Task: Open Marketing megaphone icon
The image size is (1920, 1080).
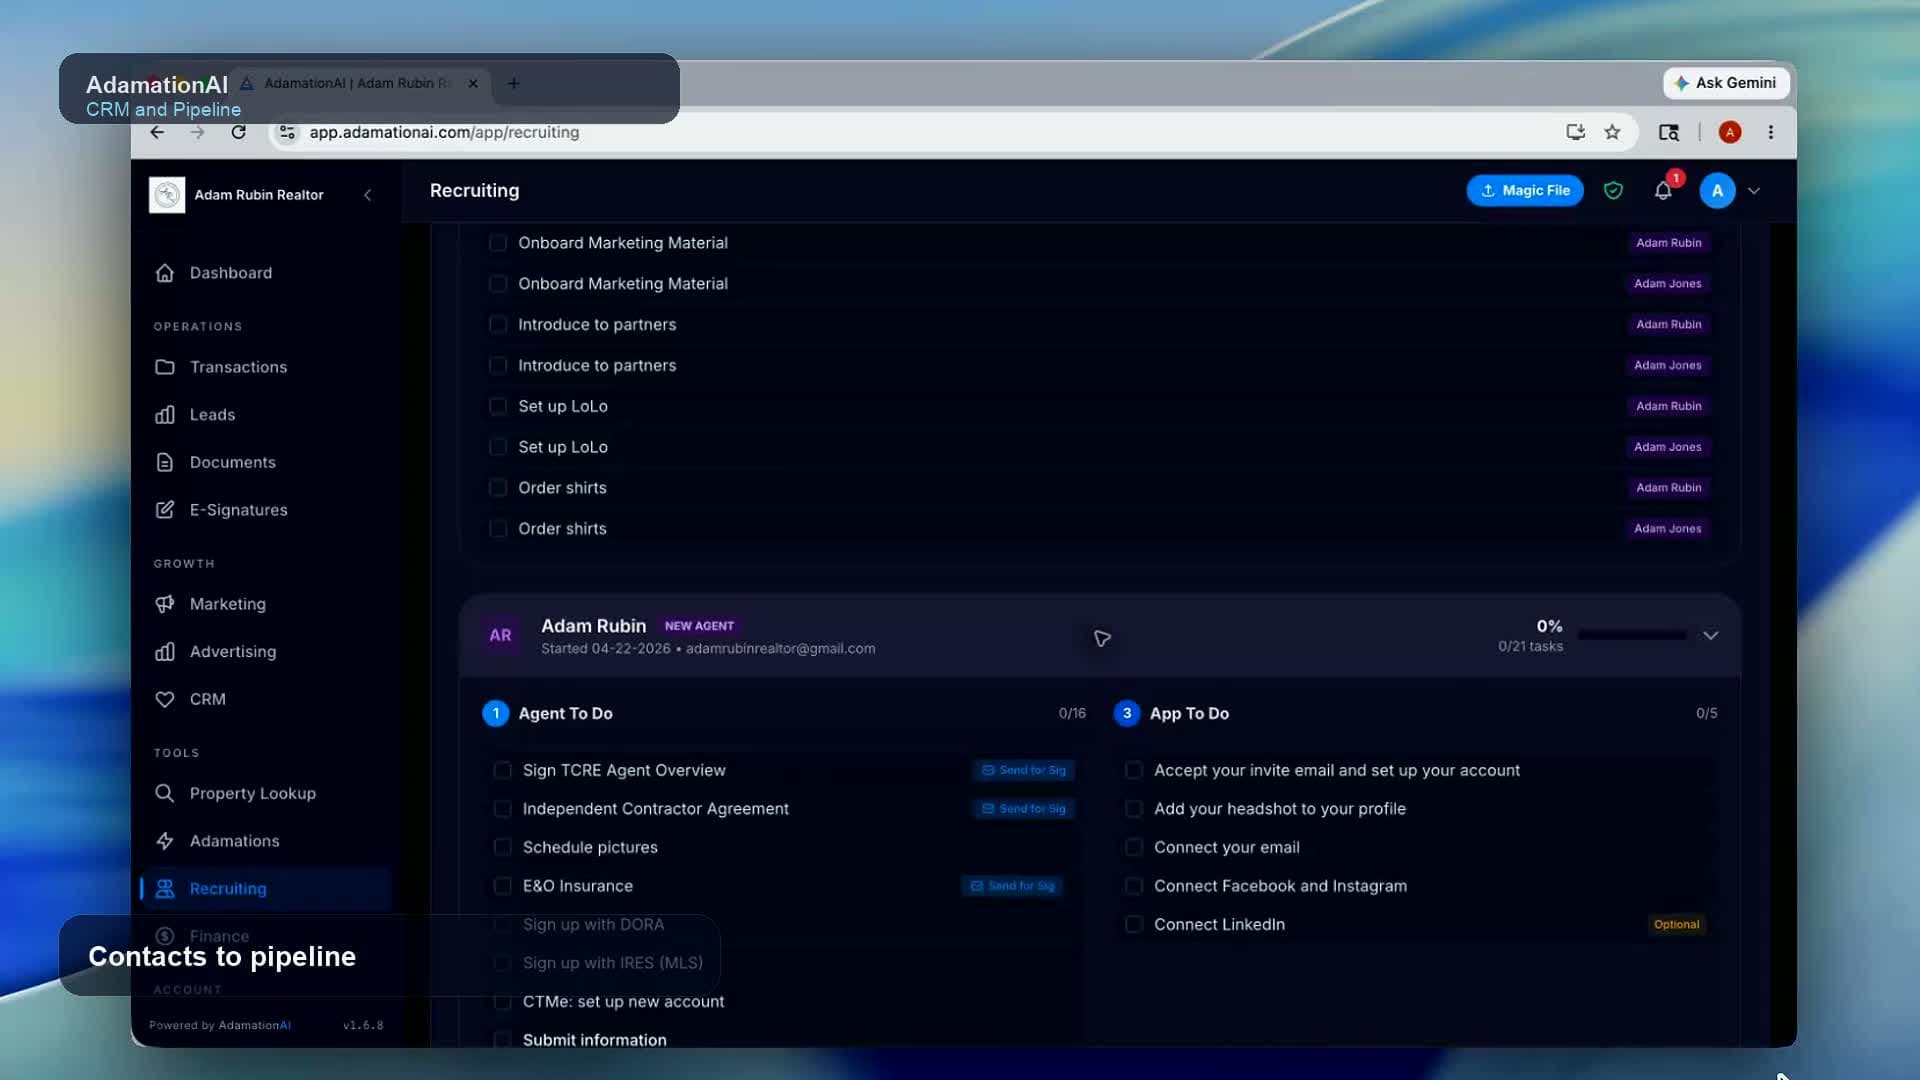Action: [x=165, y=604]
